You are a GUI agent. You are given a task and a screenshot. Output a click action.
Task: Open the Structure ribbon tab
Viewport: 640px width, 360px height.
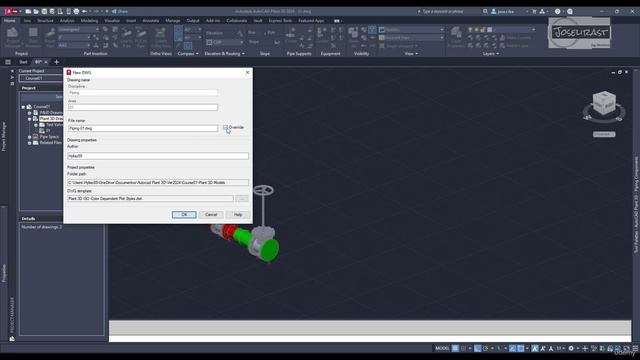coord(45,20)
